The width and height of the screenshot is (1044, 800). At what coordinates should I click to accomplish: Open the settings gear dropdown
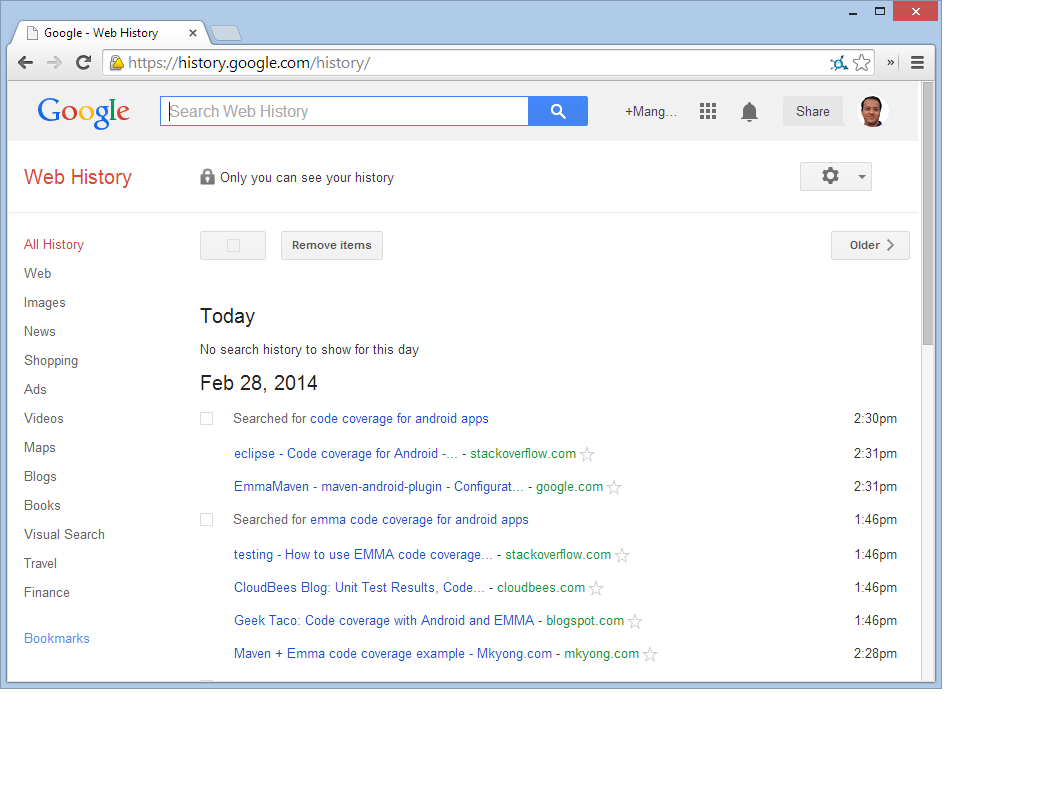pos(836,176)
